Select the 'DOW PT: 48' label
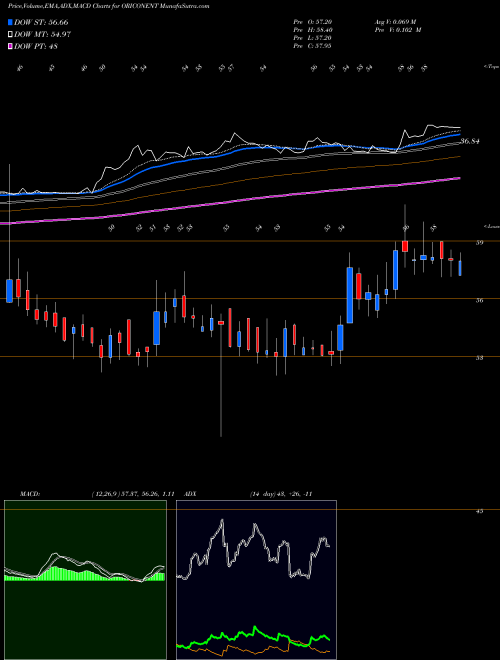This screenshot has width=500, height=660. (x=36, y=46)
